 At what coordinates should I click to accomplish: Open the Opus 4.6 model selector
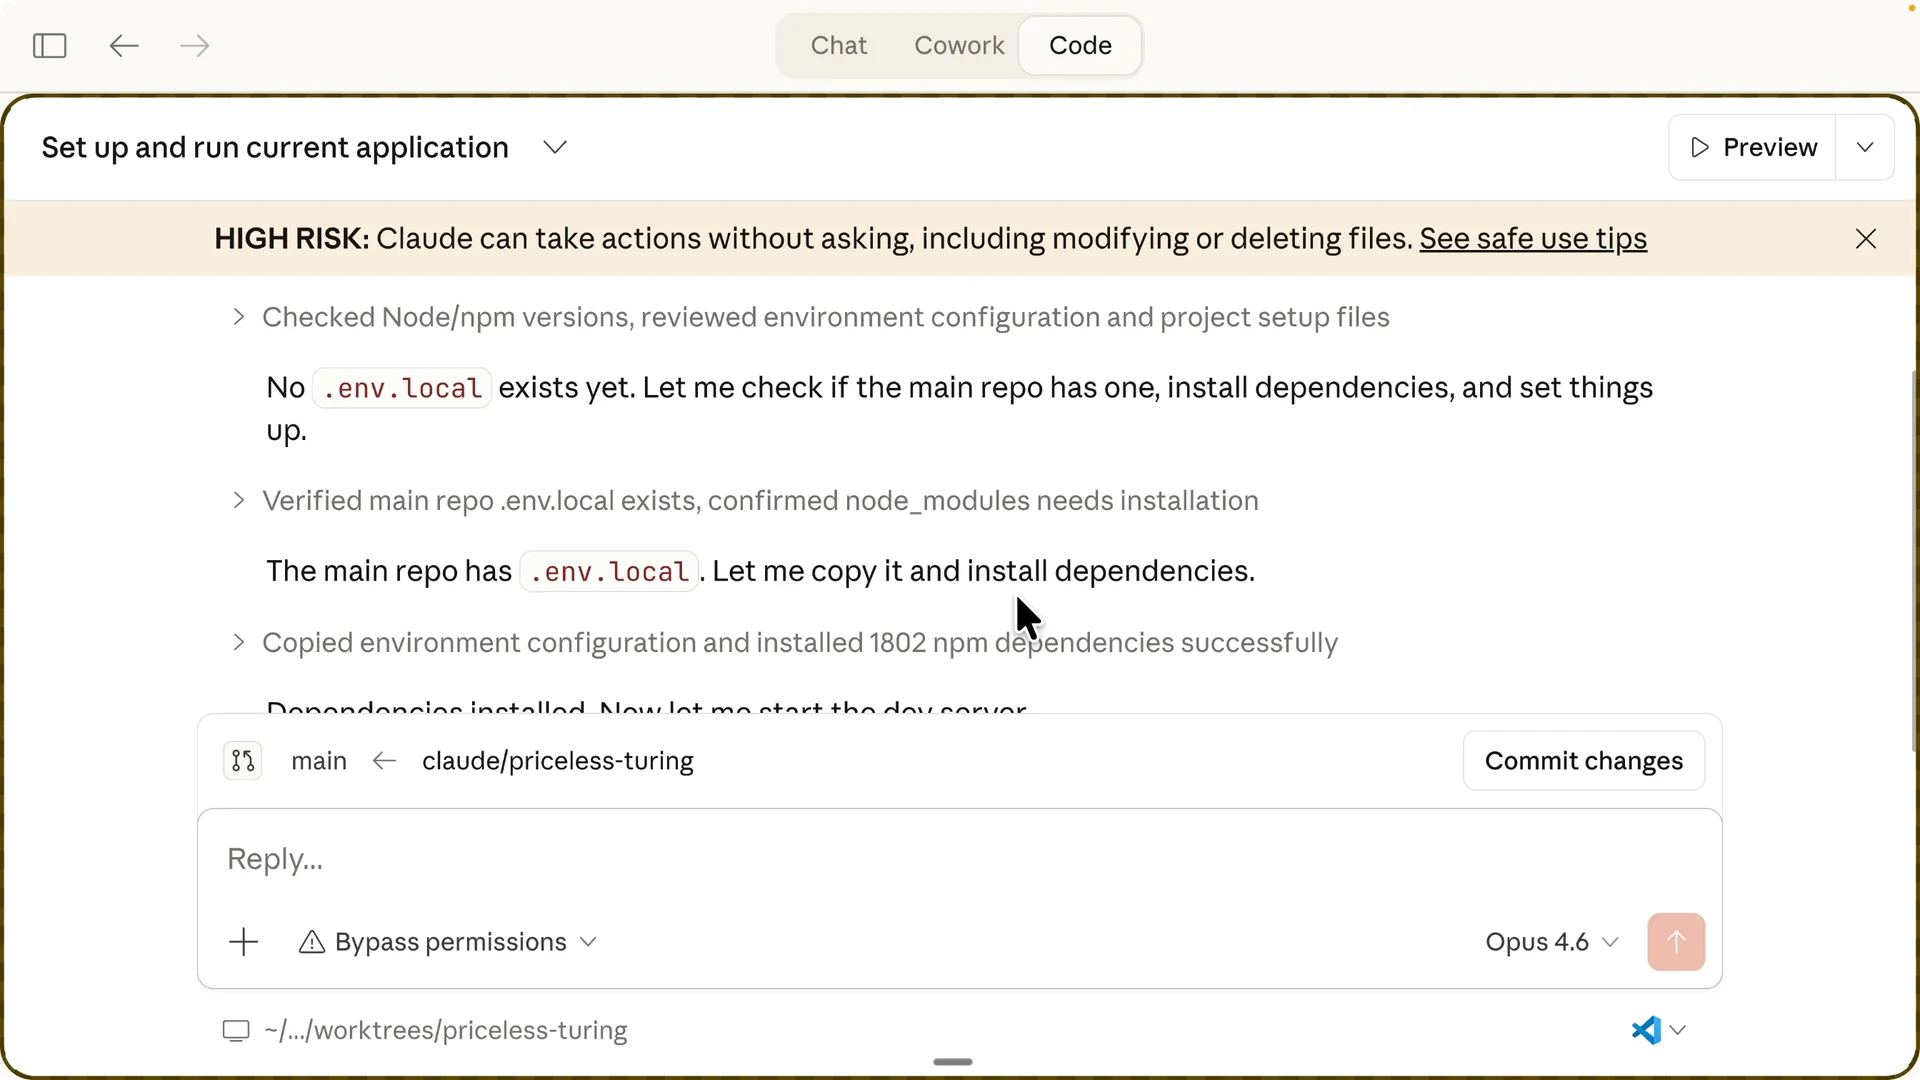[x=1551, y=942]
